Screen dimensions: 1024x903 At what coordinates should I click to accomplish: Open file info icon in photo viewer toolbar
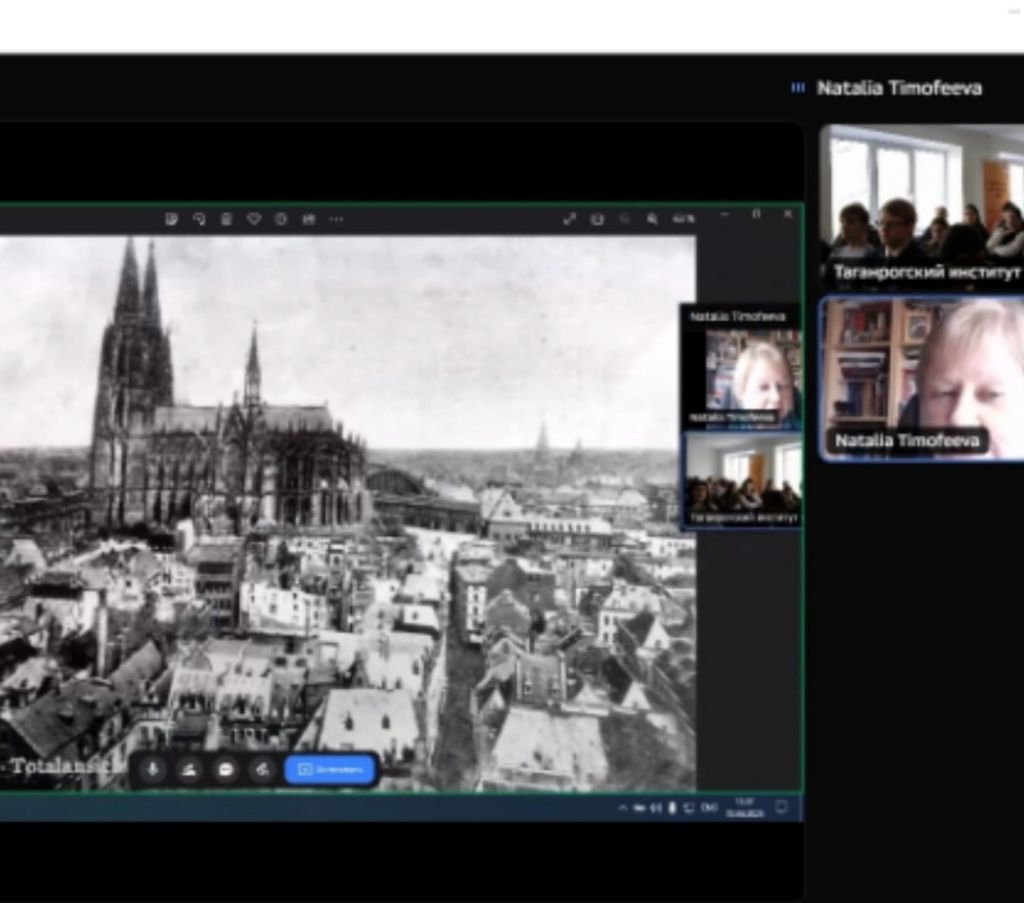(x=281, y=219)
